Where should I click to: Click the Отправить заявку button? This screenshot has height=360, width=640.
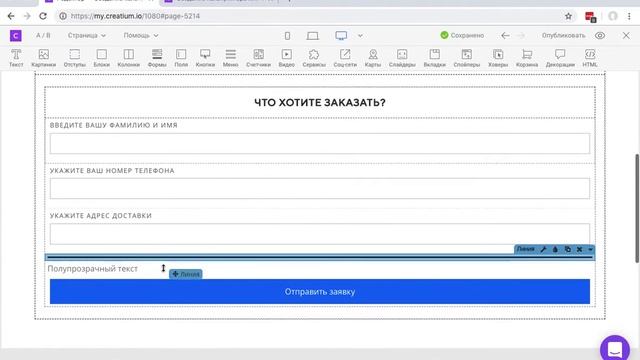(320, 291)
